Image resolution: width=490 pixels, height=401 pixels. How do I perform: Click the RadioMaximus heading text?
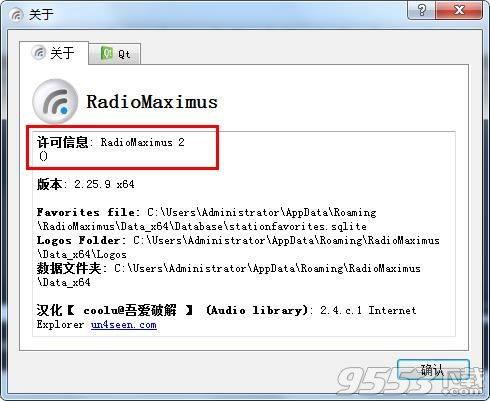(x=152, y=102)
